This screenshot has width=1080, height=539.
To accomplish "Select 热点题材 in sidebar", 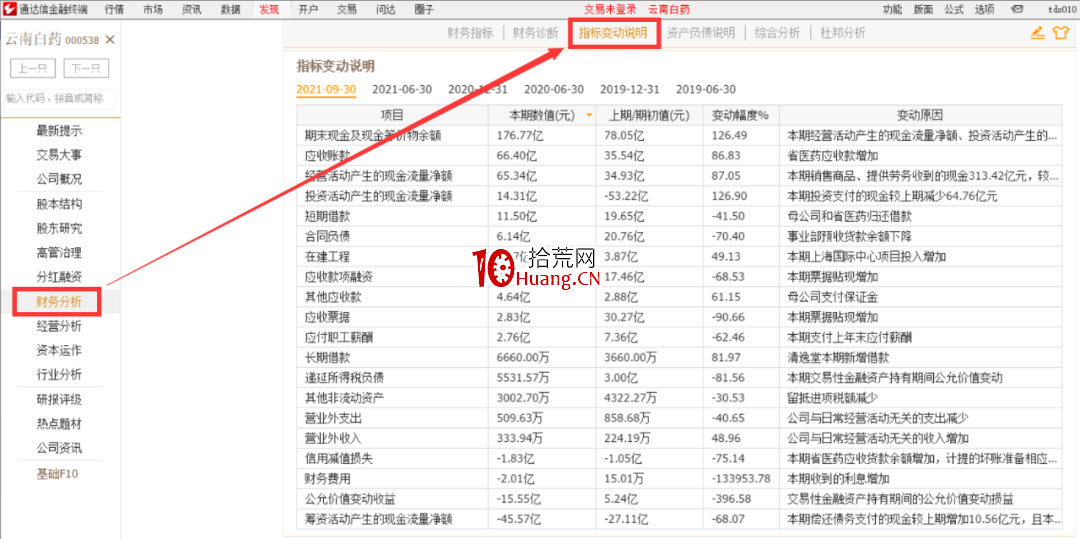I will 59,424.
